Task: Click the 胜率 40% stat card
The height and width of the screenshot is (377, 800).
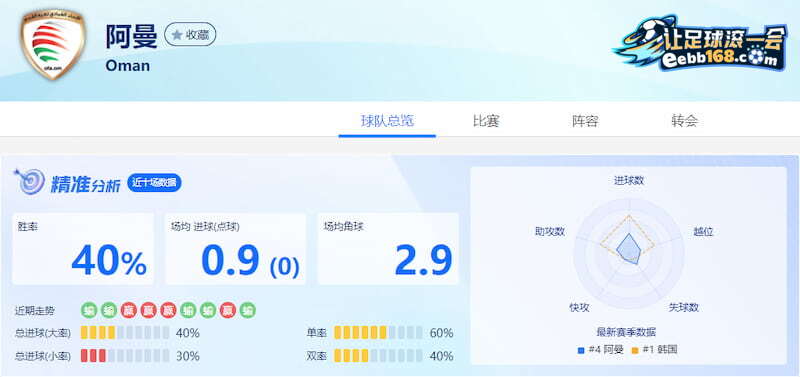Action: (x=83, y=248)
